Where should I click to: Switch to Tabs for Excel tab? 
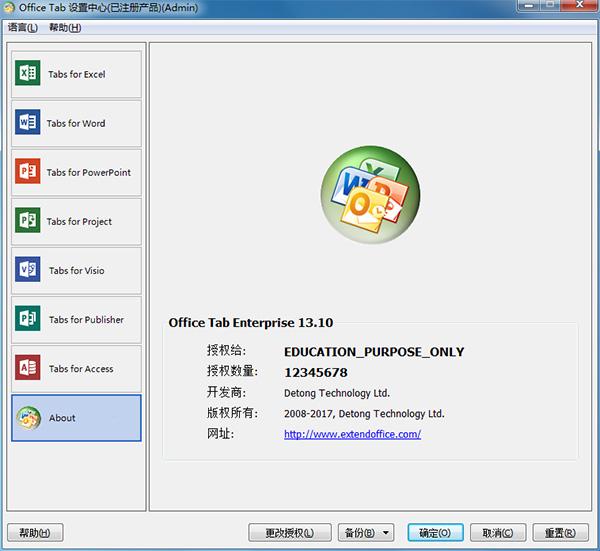tap(76, 74)
